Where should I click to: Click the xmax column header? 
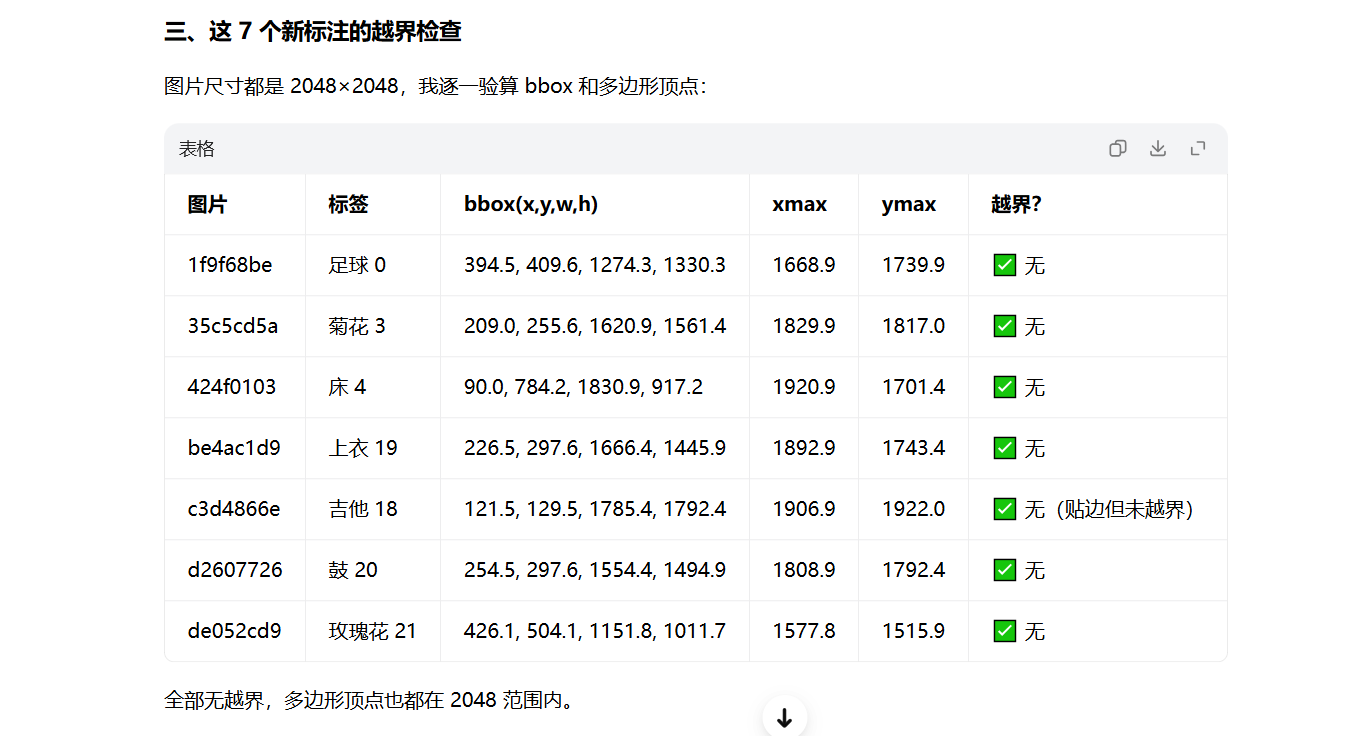(800, 204)
